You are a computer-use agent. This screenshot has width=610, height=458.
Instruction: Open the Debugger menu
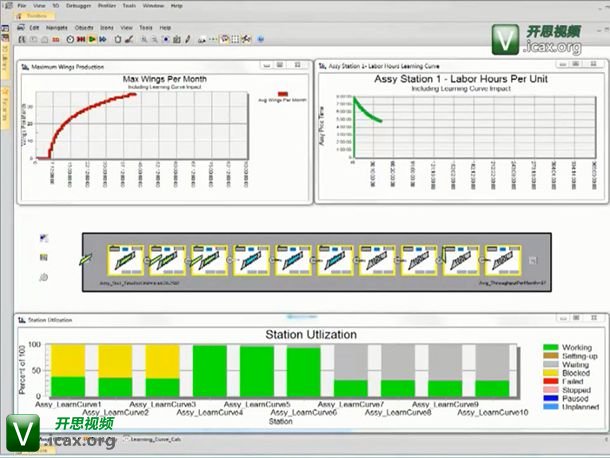78,6
